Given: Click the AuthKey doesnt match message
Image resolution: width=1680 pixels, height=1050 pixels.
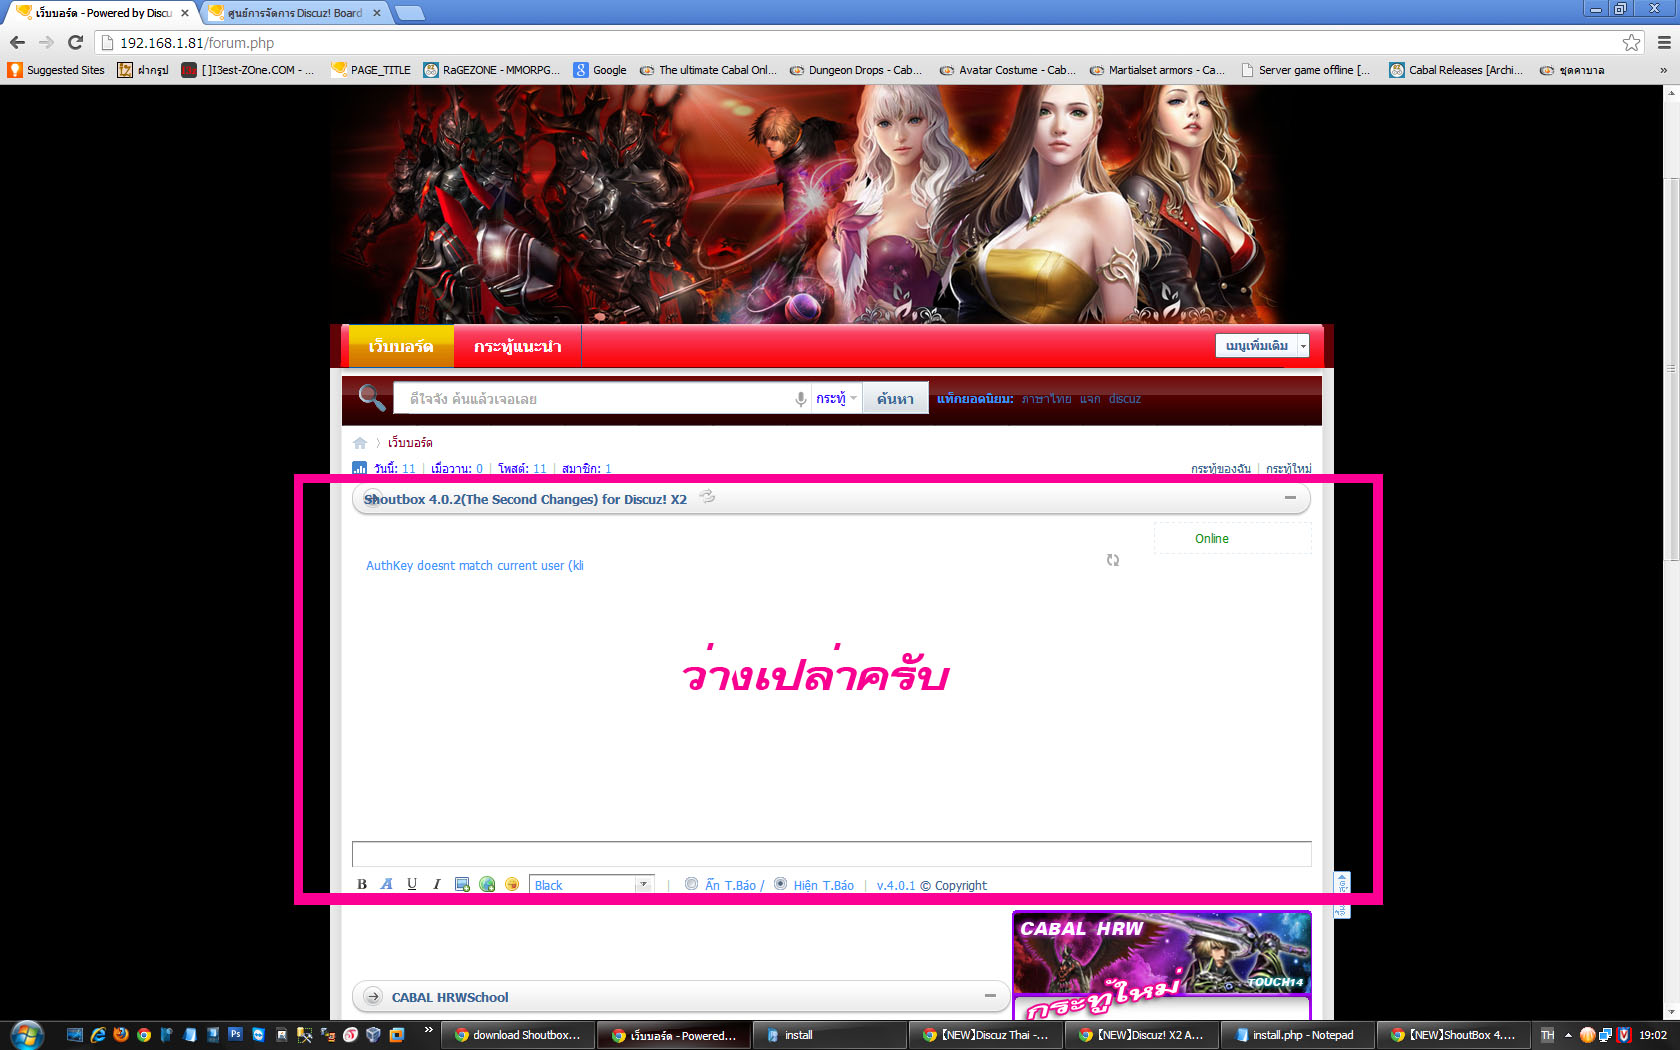Looking at the screenshot, I should [x=475, y=566].
